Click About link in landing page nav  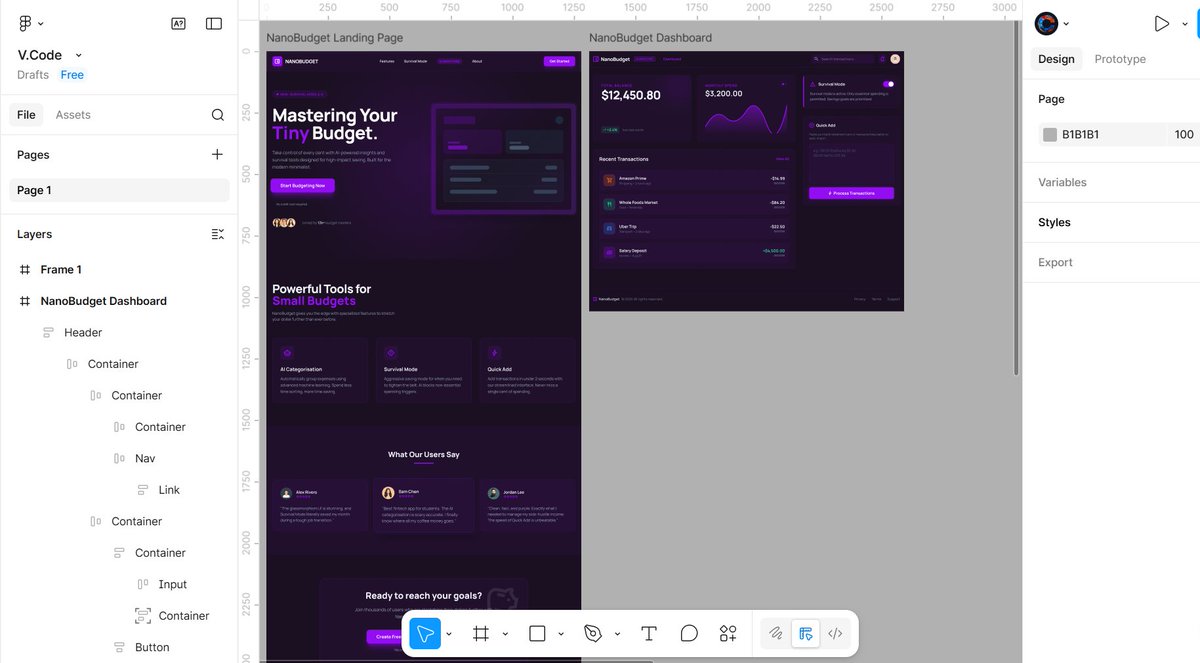(477, 61)
